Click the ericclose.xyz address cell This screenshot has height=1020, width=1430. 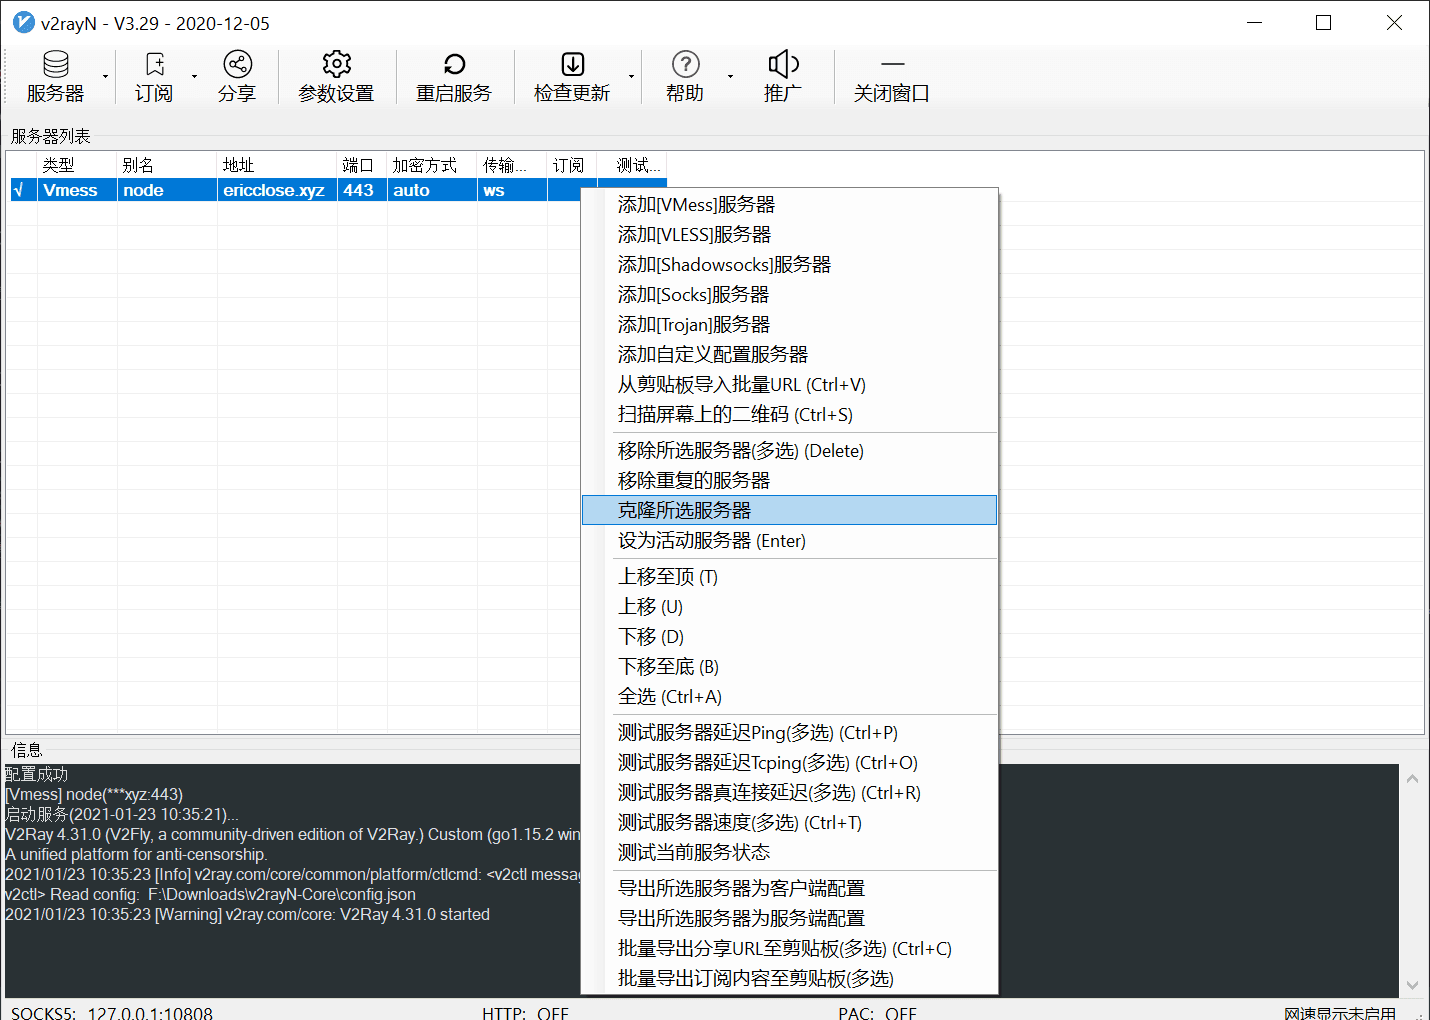point(277,190)
